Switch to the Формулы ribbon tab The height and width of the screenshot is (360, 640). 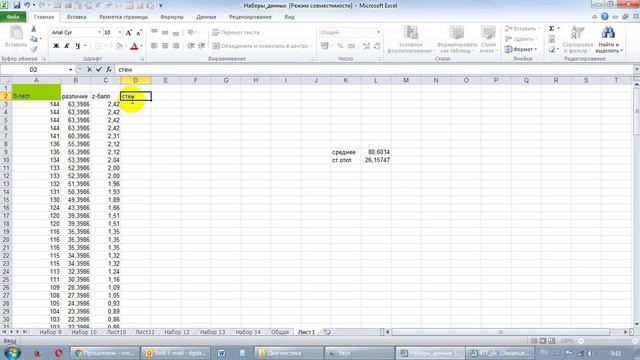point(172,17)
